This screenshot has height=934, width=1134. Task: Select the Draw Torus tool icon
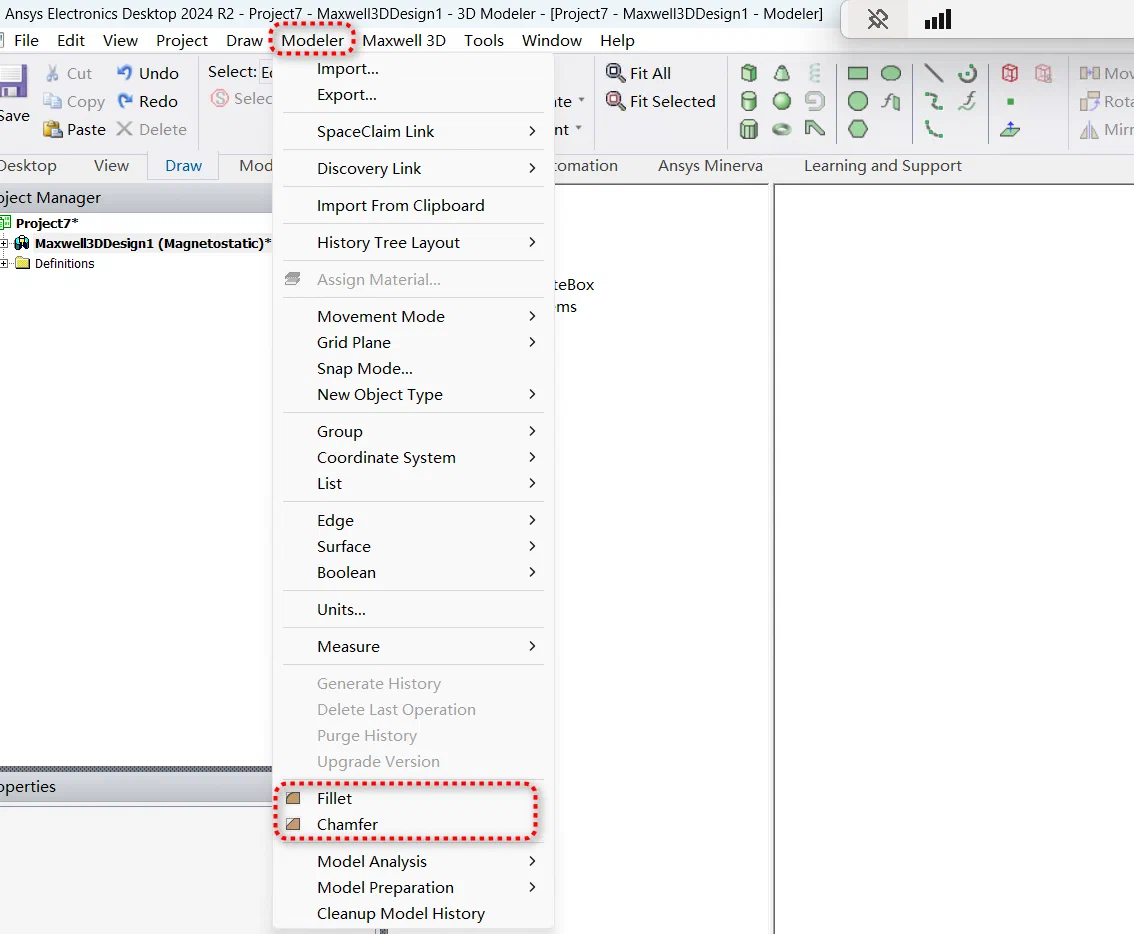[x=782, y=130]
